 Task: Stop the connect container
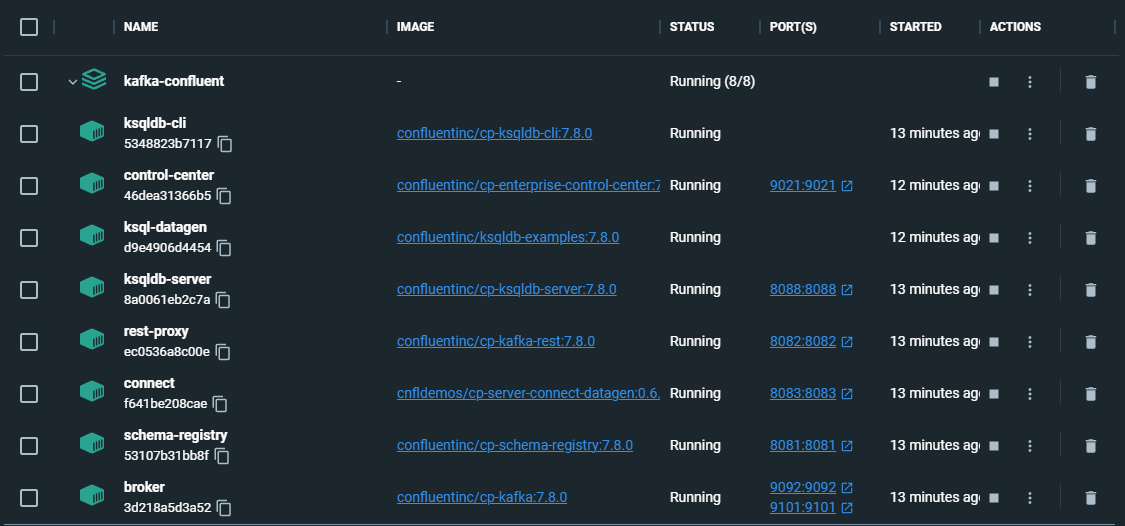tap(994, 394)
